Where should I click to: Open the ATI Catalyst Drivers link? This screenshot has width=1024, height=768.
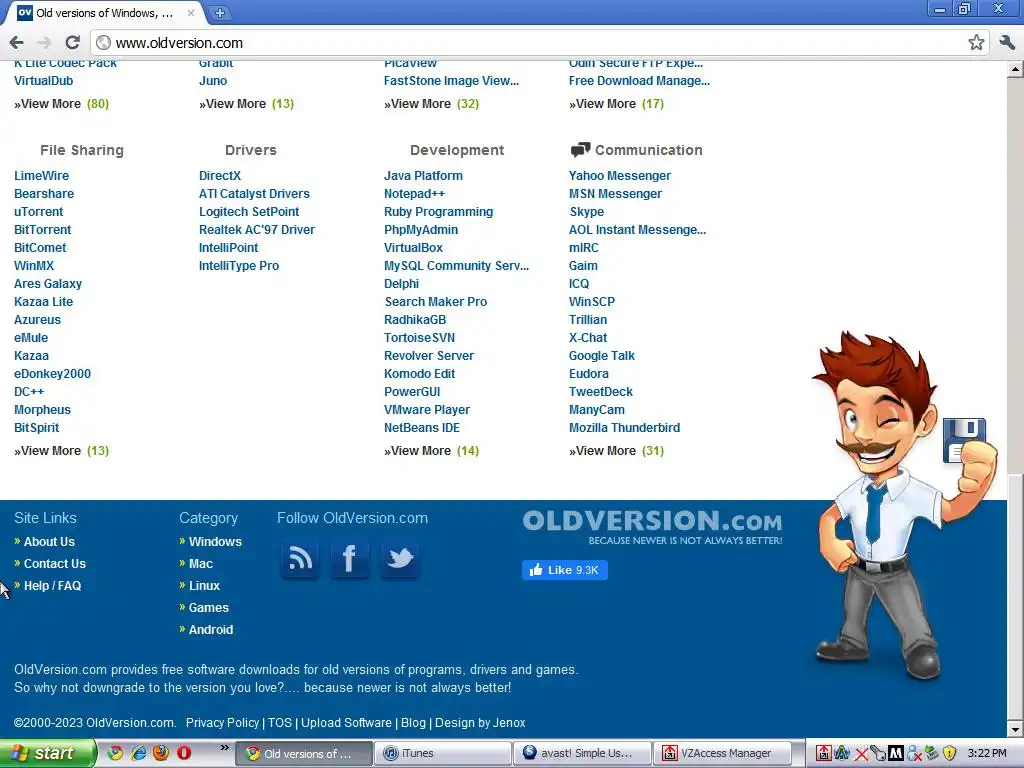pos(254,194)
